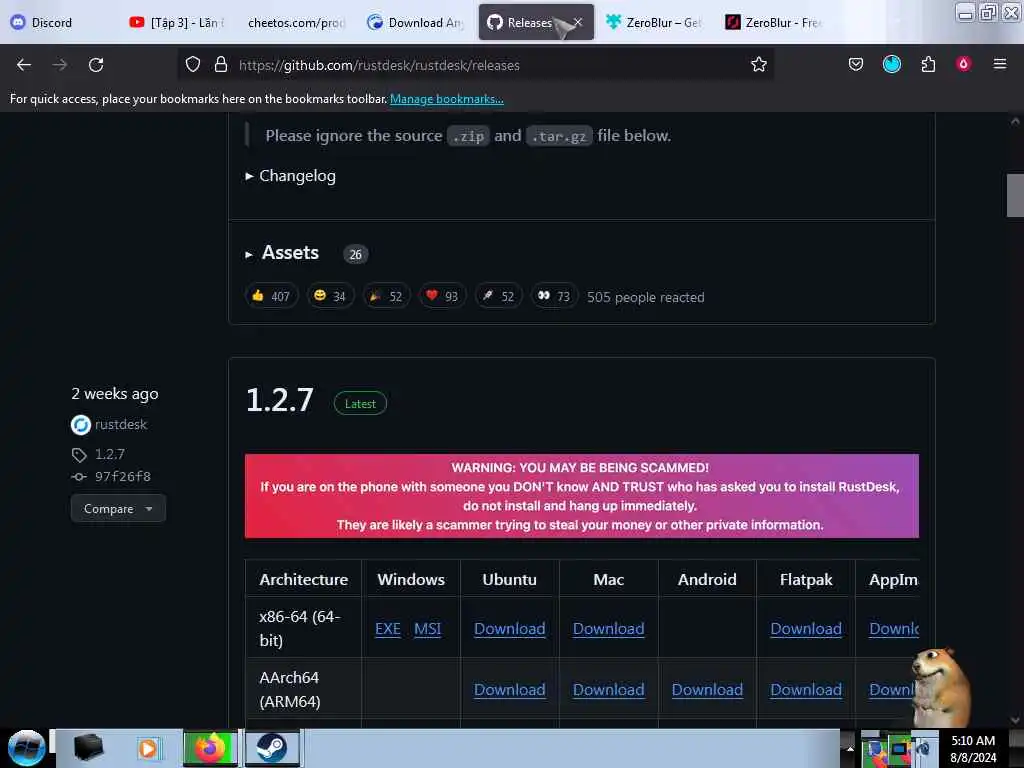Image resolution: width=1024 pixels, height=768 pixels.
Task: Open the media player taskbar icon
Action: click(148, 748)
